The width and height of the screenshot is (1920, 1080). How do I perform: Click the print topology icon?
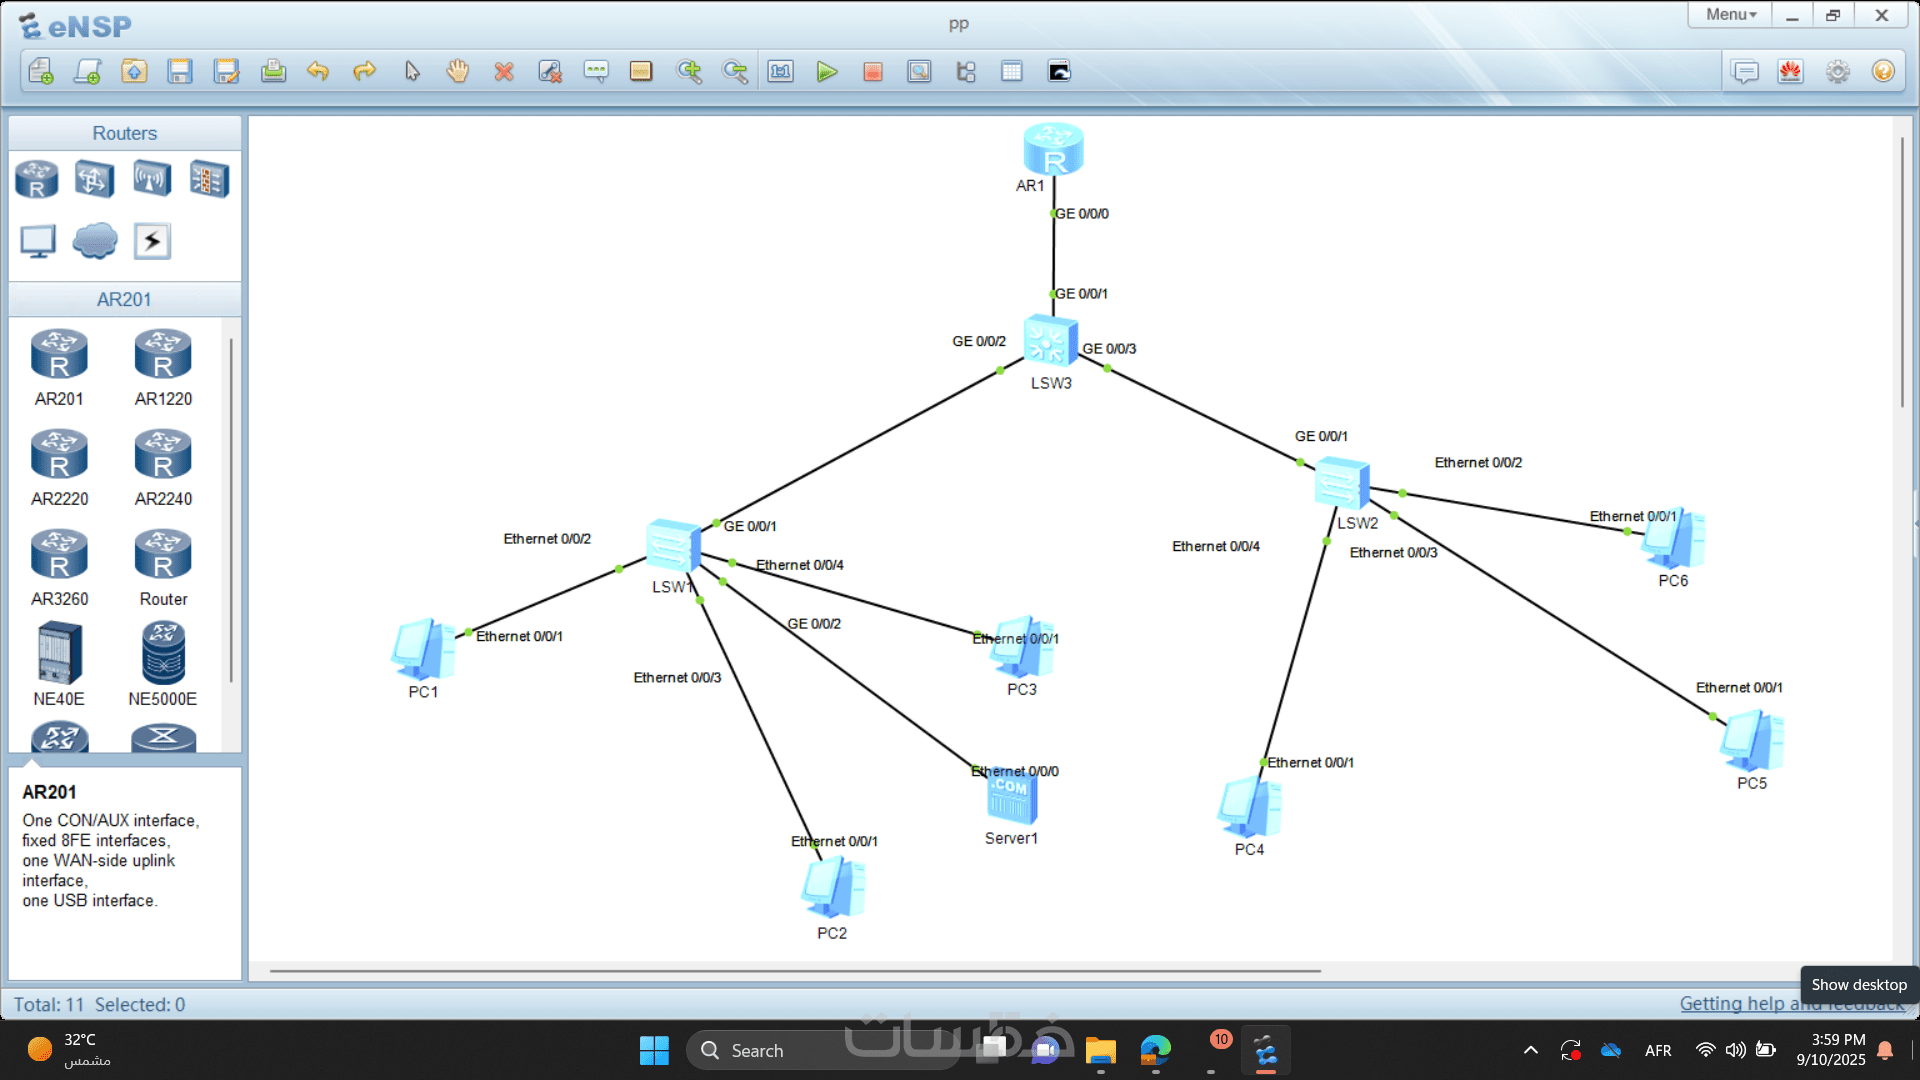273,71
